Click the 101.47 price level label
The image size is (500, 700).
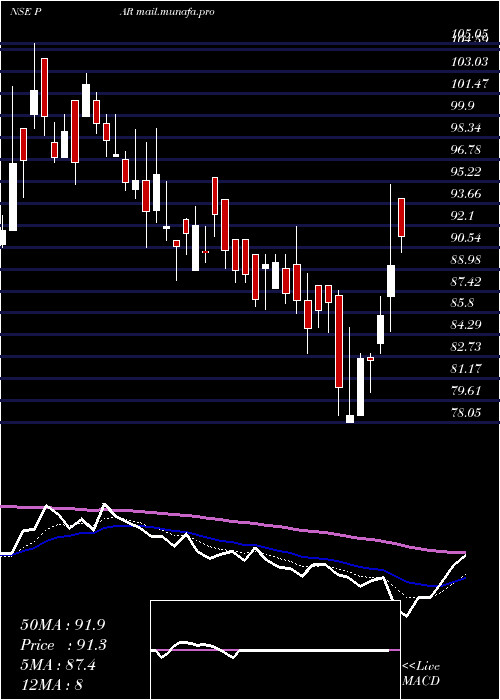470,83
